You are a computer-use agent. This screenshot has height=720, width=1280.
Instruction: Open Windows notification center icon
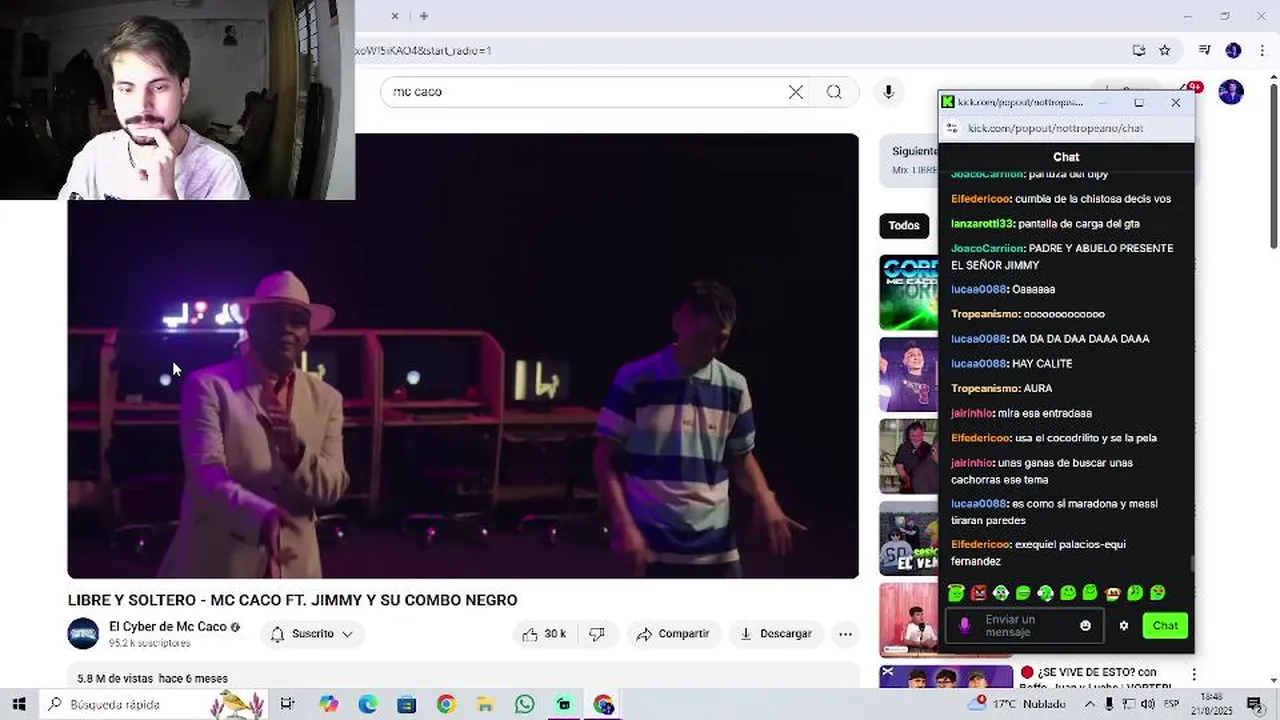[x=1254, y=704]
